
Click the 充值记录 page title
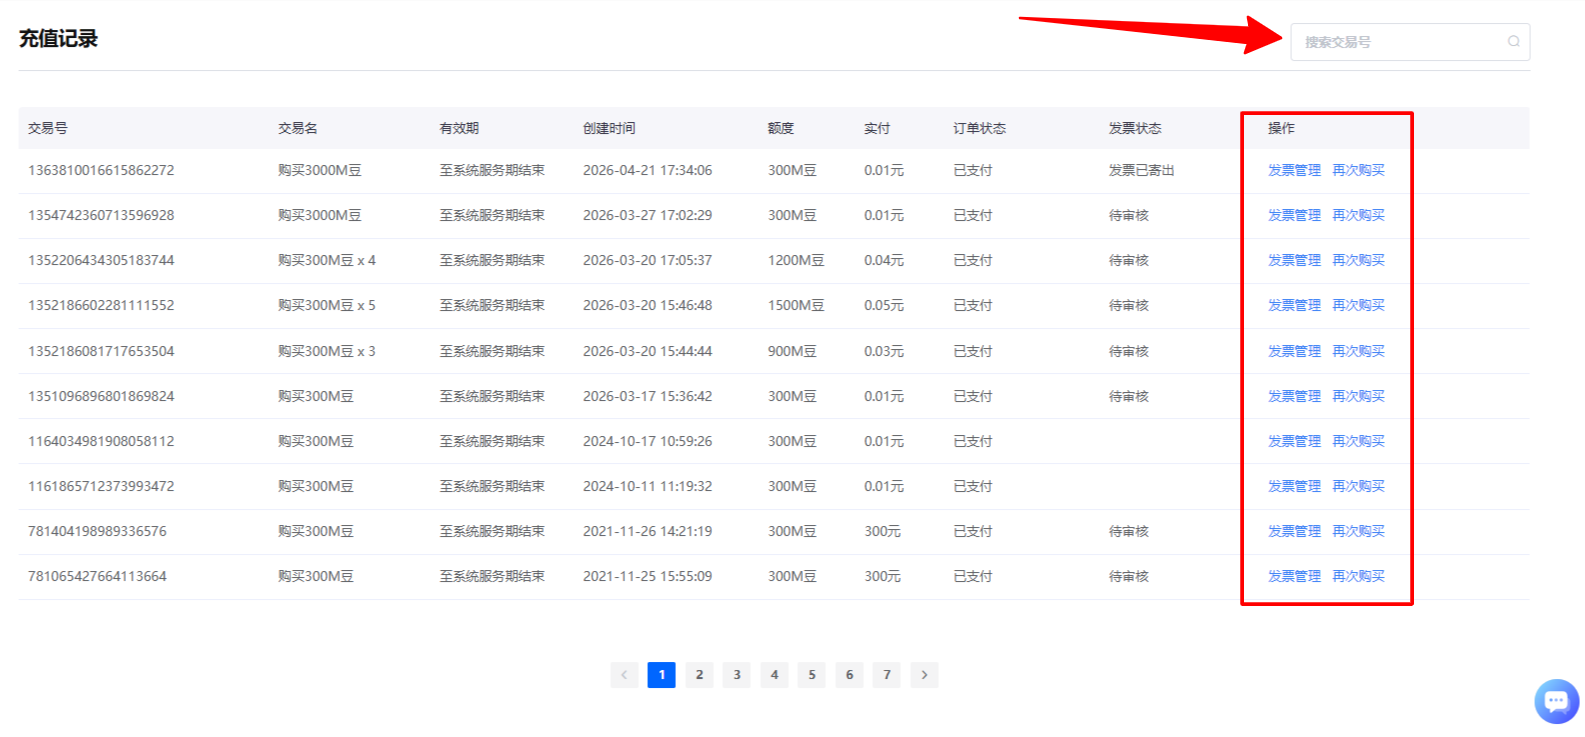point(58,38)
